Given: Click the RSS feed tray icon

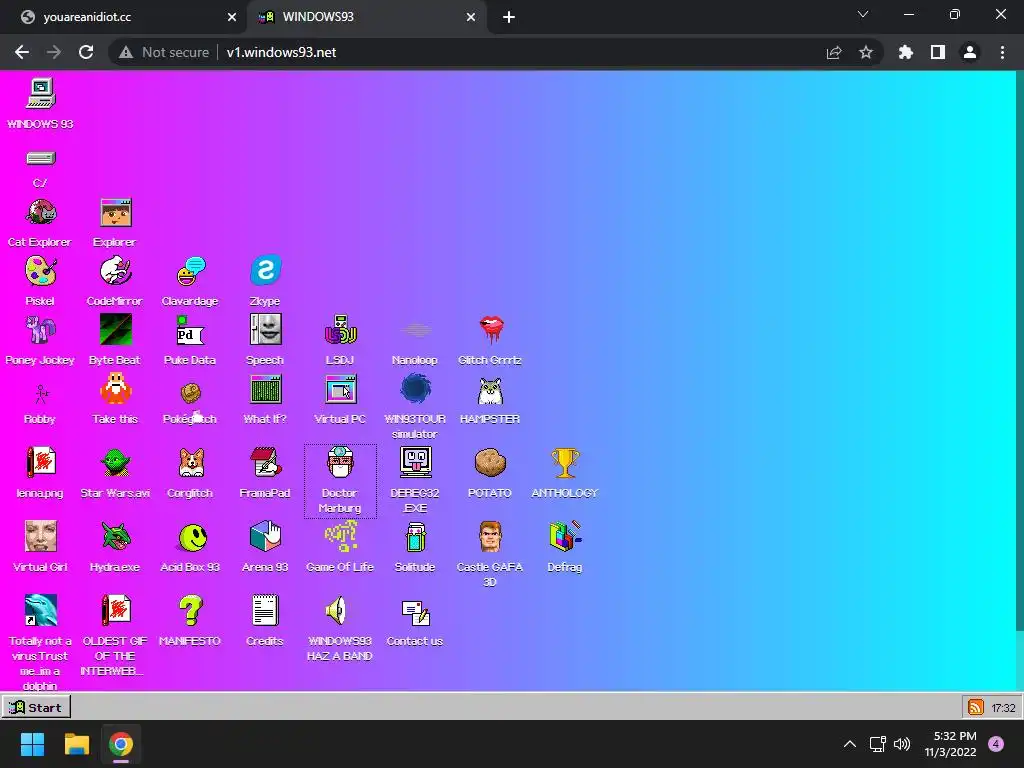Looking at the screenshot, I should pos(976,707).
